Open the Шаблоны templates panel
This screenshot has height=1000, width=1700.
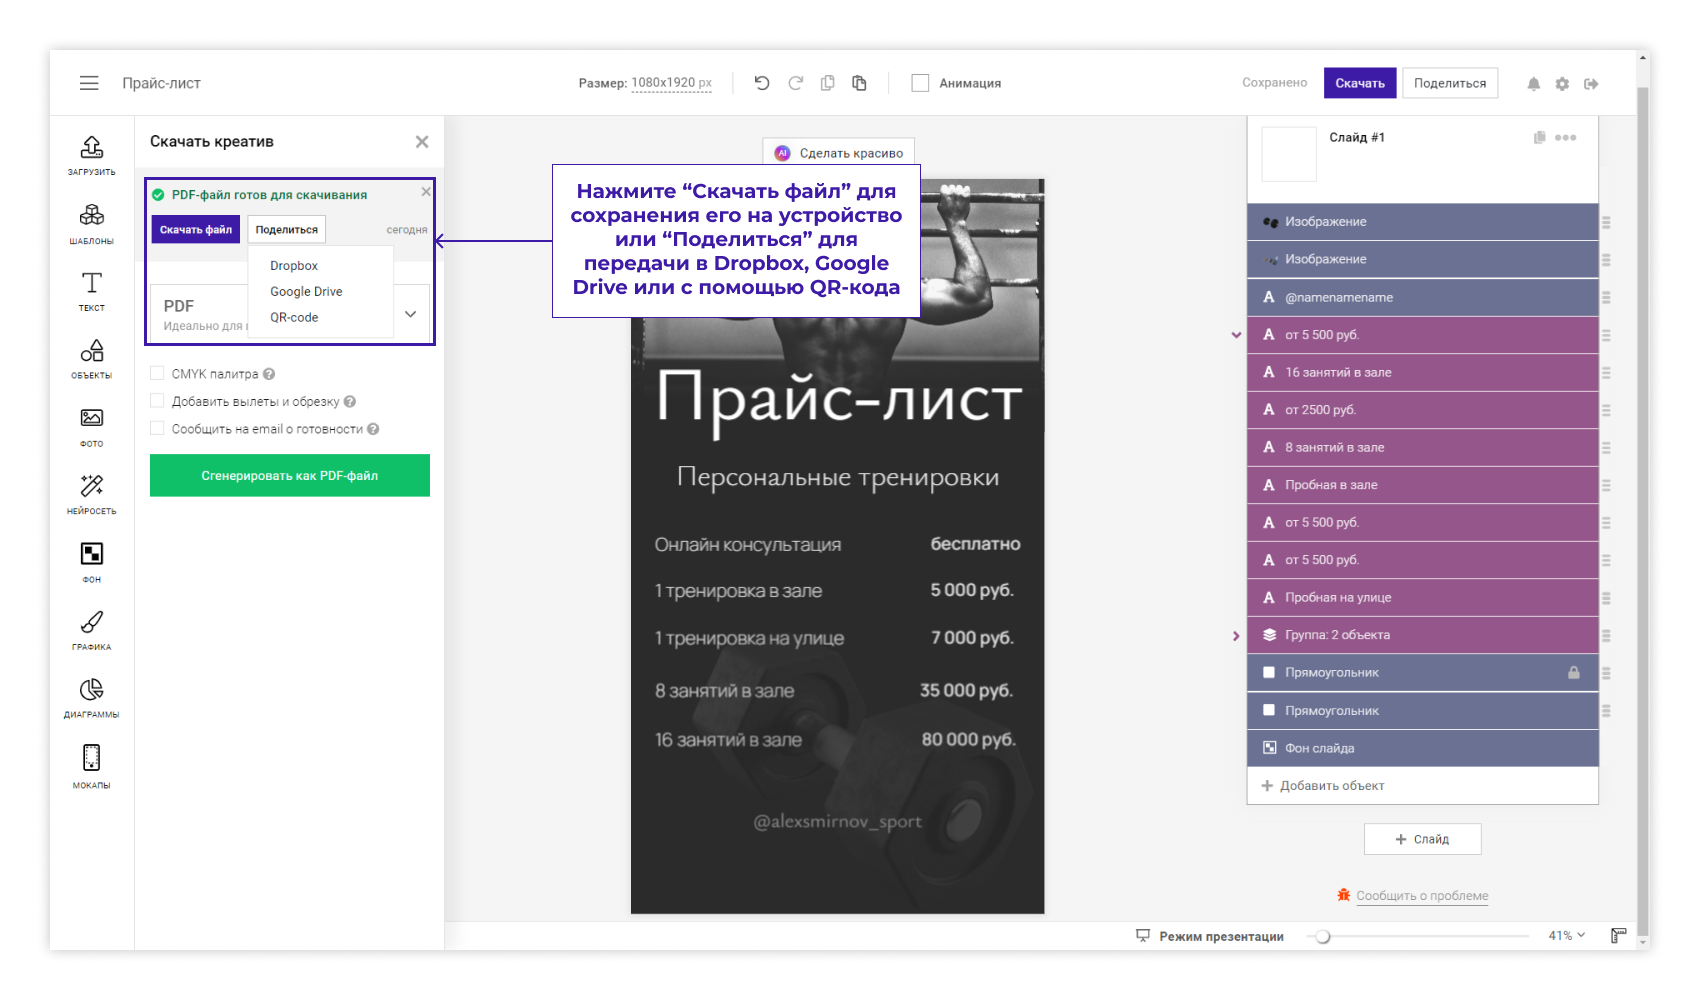click(x=91, y=223)
